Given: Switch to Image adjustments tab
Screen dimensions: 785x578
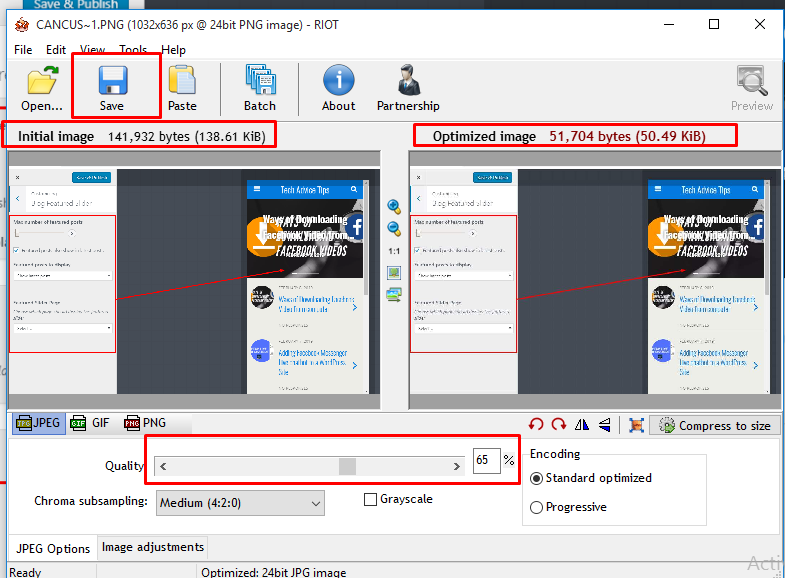Looking at the screenshot, I should (x=153, y=547).
